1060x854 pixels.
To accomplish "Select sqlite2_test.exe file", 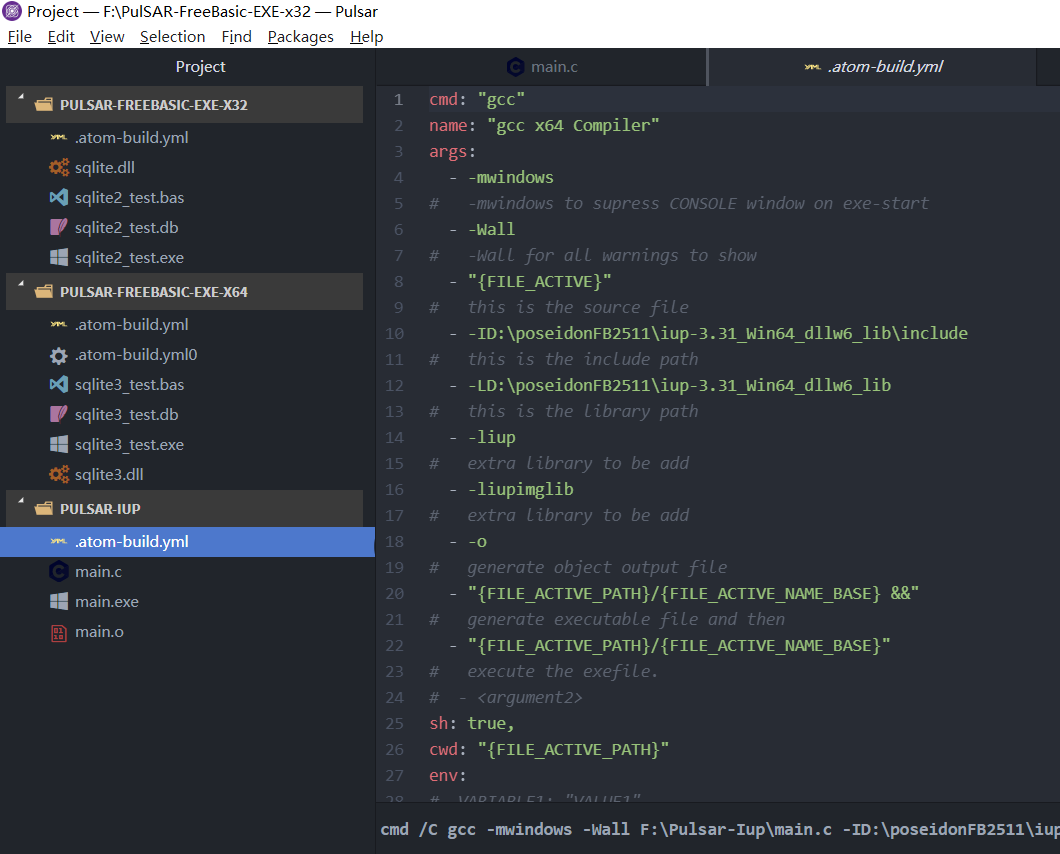I will (129, 257).
